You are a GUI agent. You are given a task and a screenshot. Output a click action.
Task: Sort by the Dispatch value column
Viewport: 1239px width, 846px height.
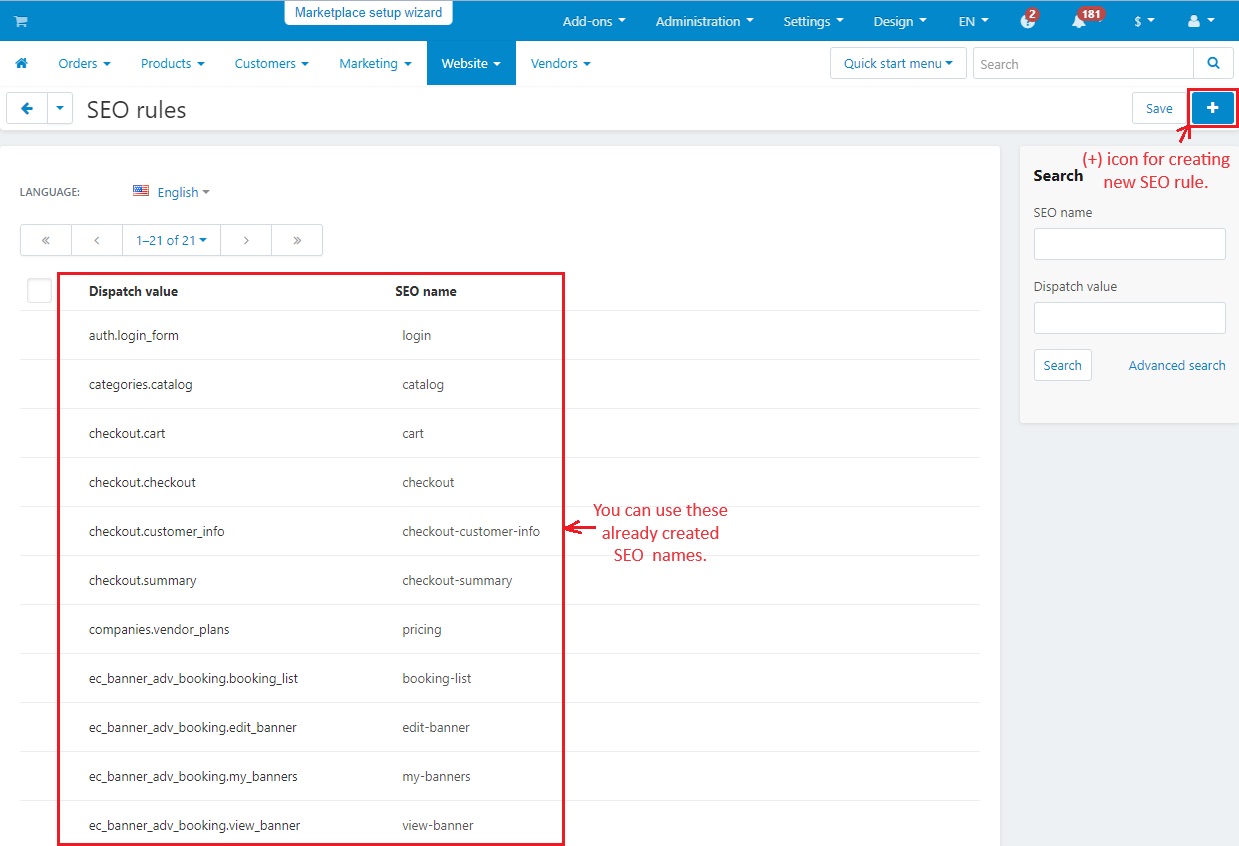pyautogui.click(x=133, y=291)
